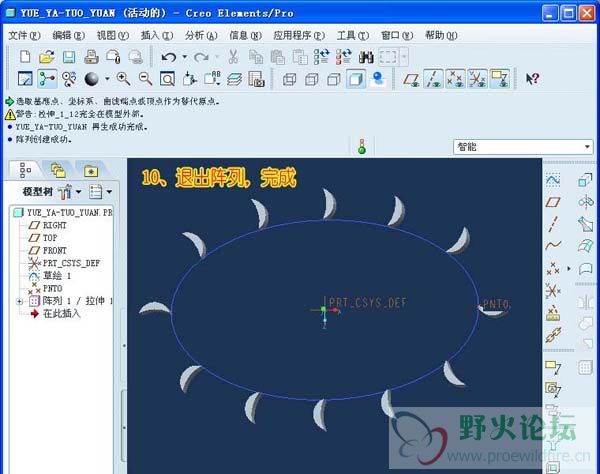Save the model with diskette icon
The height and width of the screenshot is (474, 600).
point(68,57)
